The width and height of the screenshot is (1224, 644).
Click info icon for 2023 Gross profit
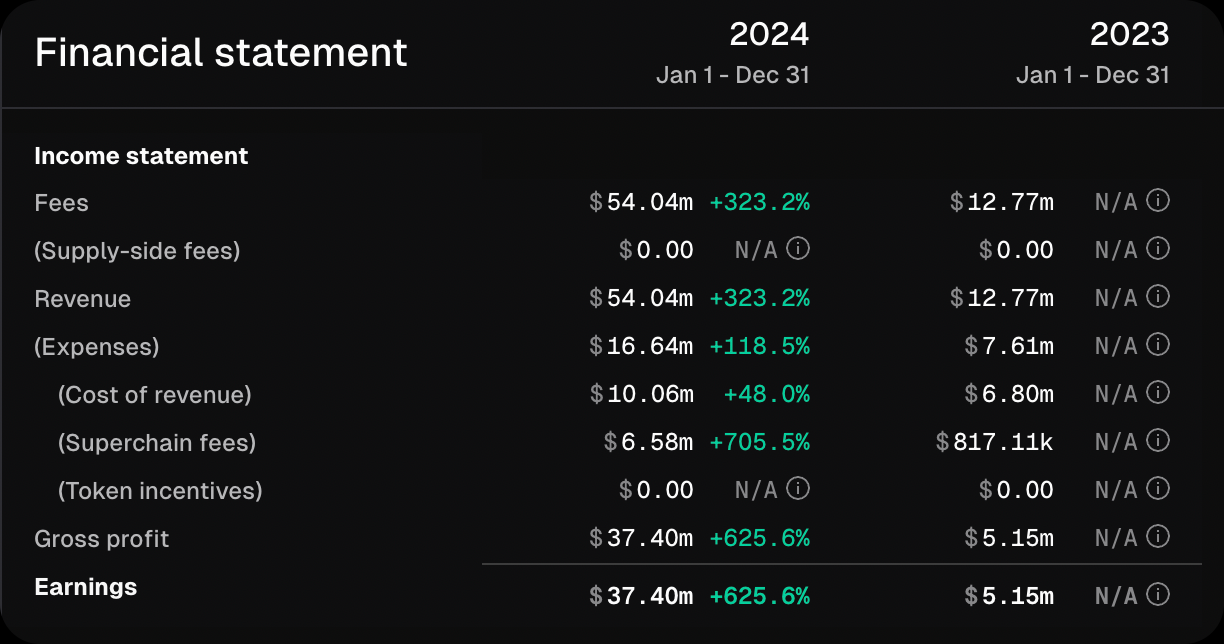(x=1158, y=537)
